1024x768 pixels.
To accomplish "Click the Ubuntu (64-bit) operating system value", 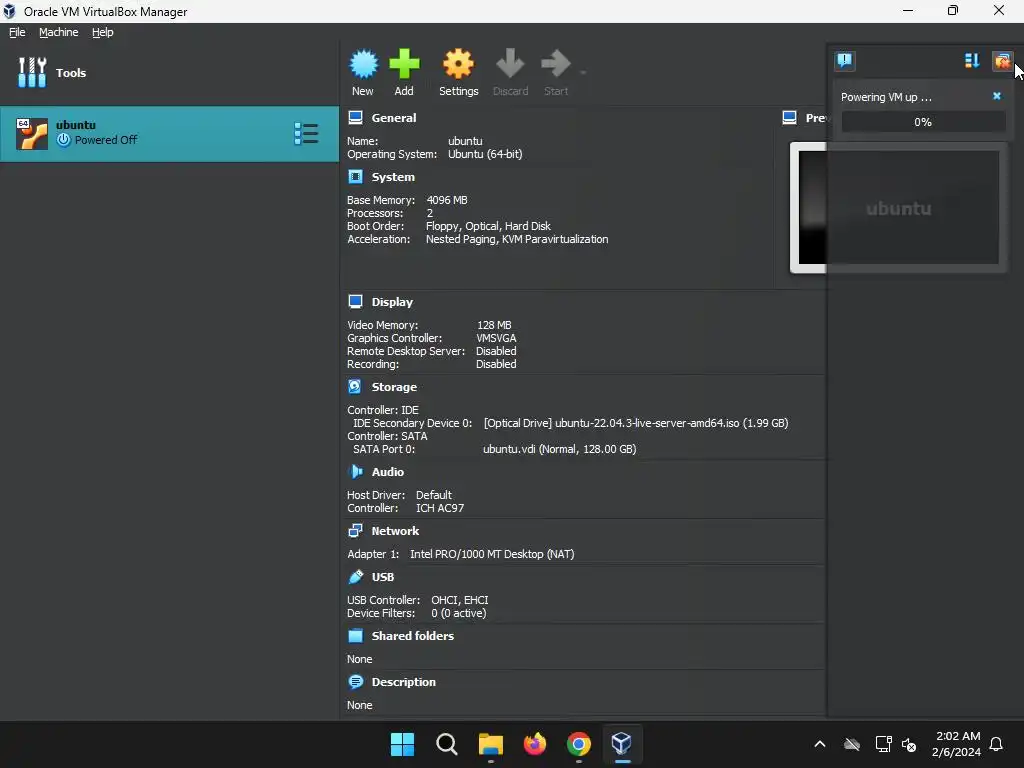I will (485, 155).
